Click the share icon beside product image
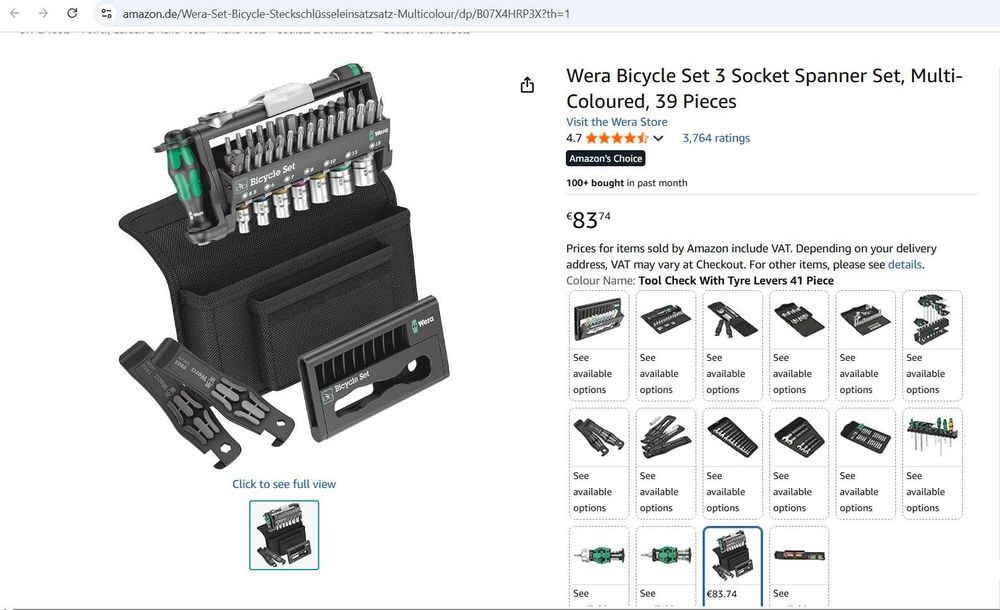 (527, 86)
